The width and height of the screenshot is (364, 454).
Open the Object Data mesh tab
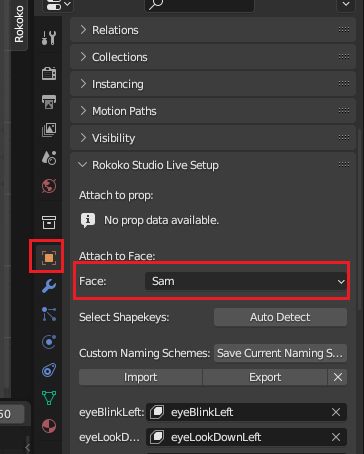49,398
